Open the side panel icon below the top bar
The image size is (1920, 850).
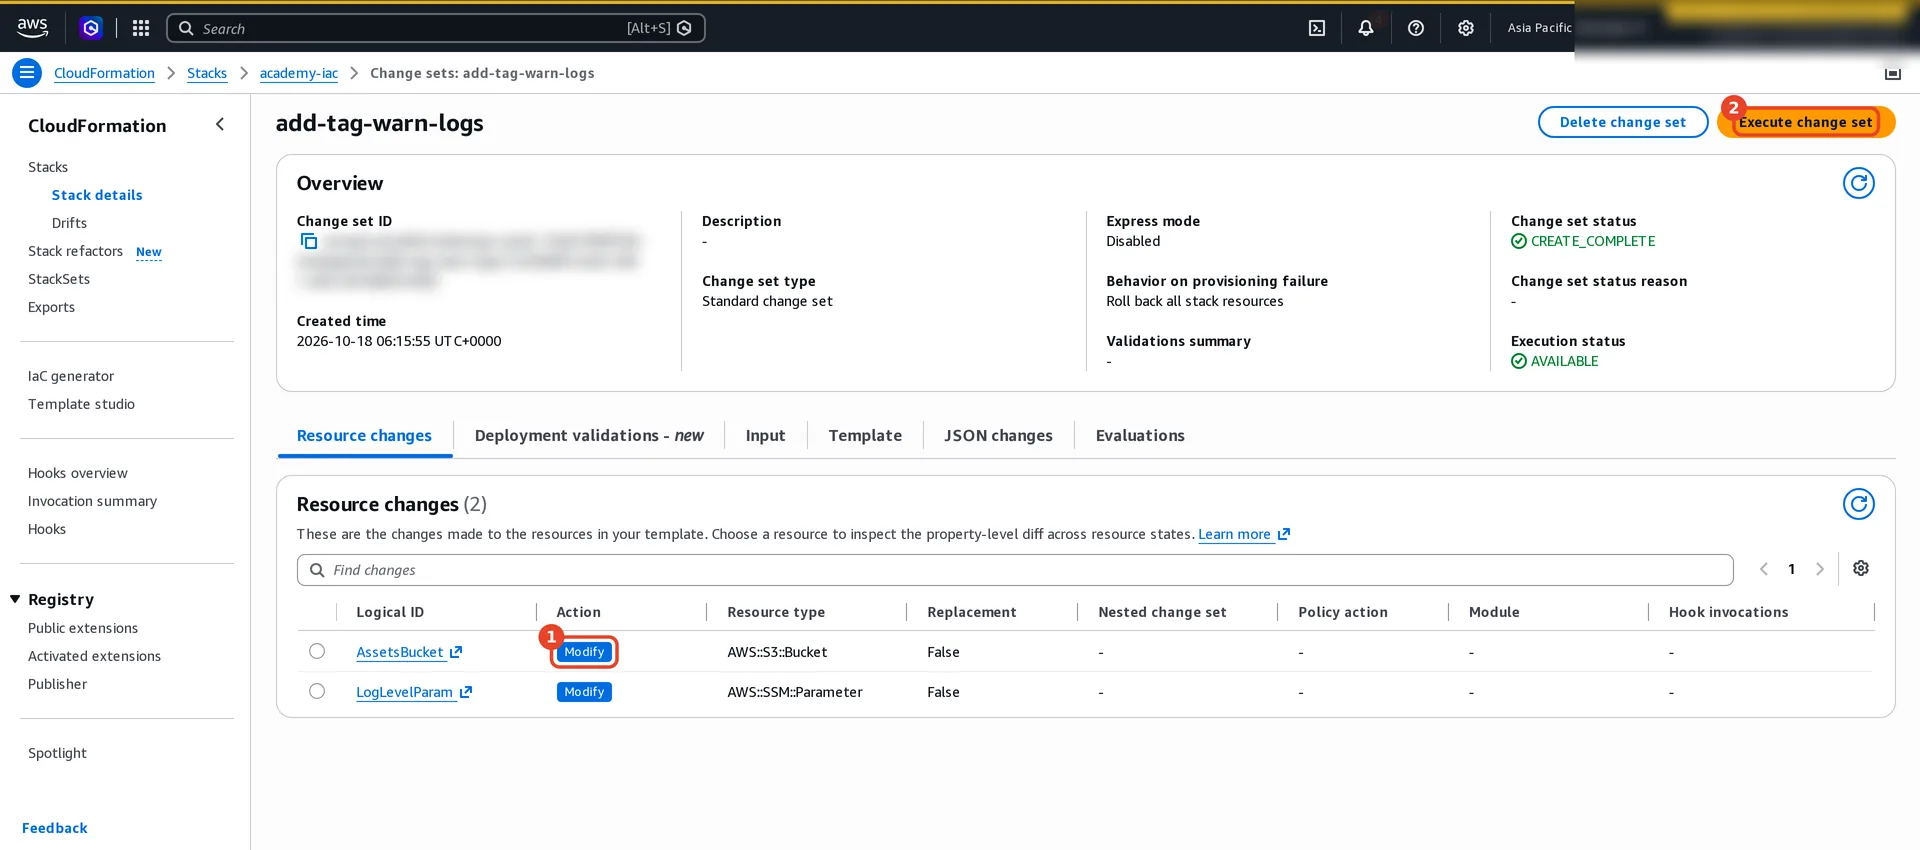1893,73
